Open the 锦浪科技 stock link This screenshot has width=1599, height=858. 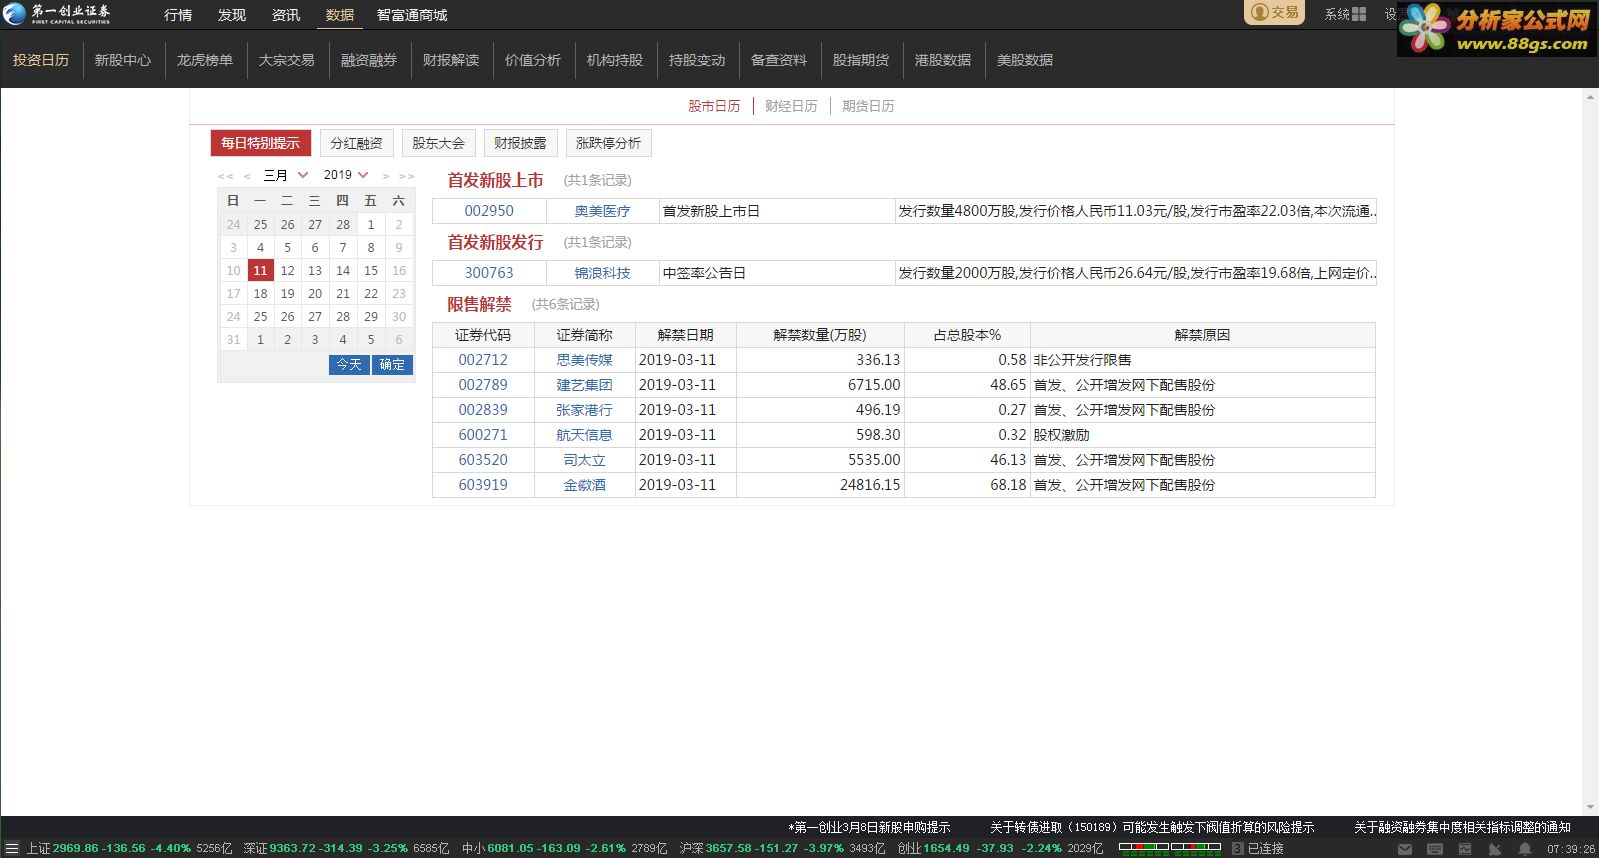pyautogui.click(x=603, y=273)
